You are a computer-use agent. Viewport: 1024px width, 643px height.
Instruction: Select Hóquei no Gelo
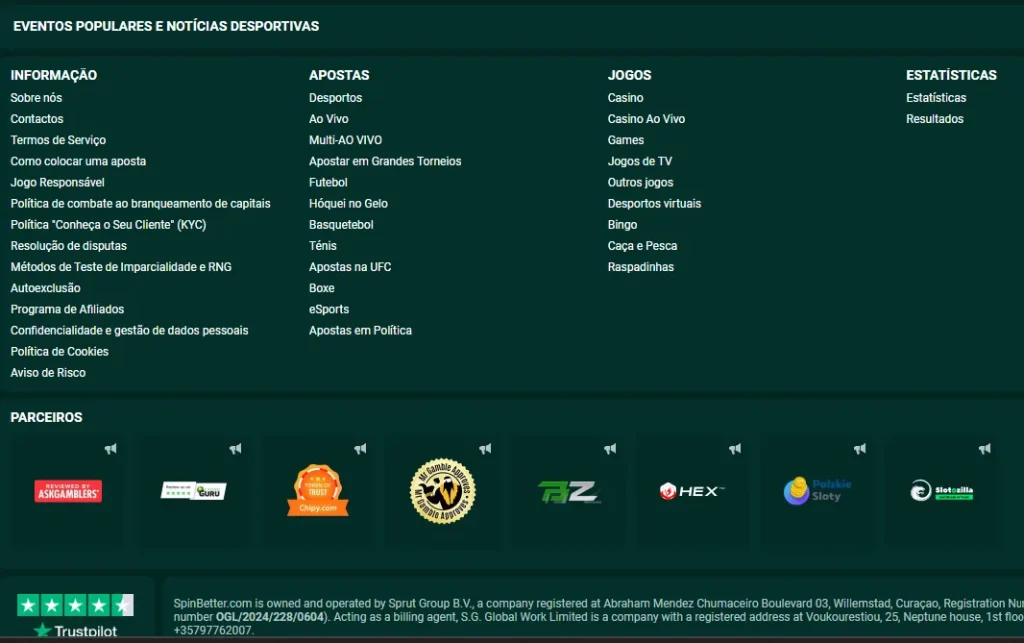348,204
